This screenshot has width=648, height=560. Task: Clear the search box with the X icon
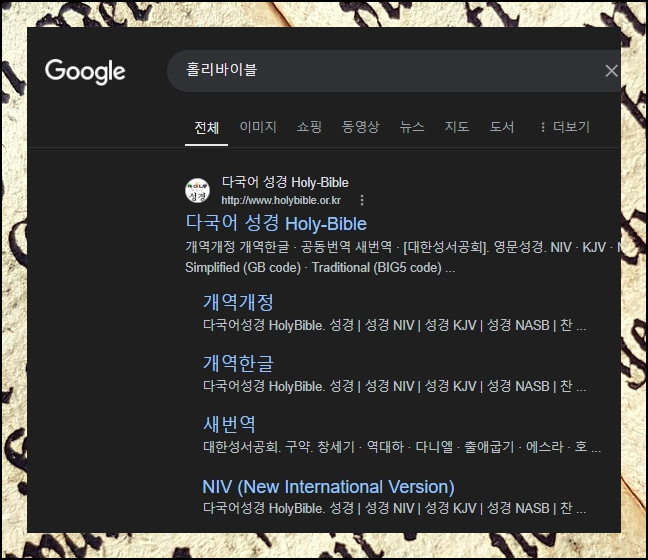(x=611, y=71)
